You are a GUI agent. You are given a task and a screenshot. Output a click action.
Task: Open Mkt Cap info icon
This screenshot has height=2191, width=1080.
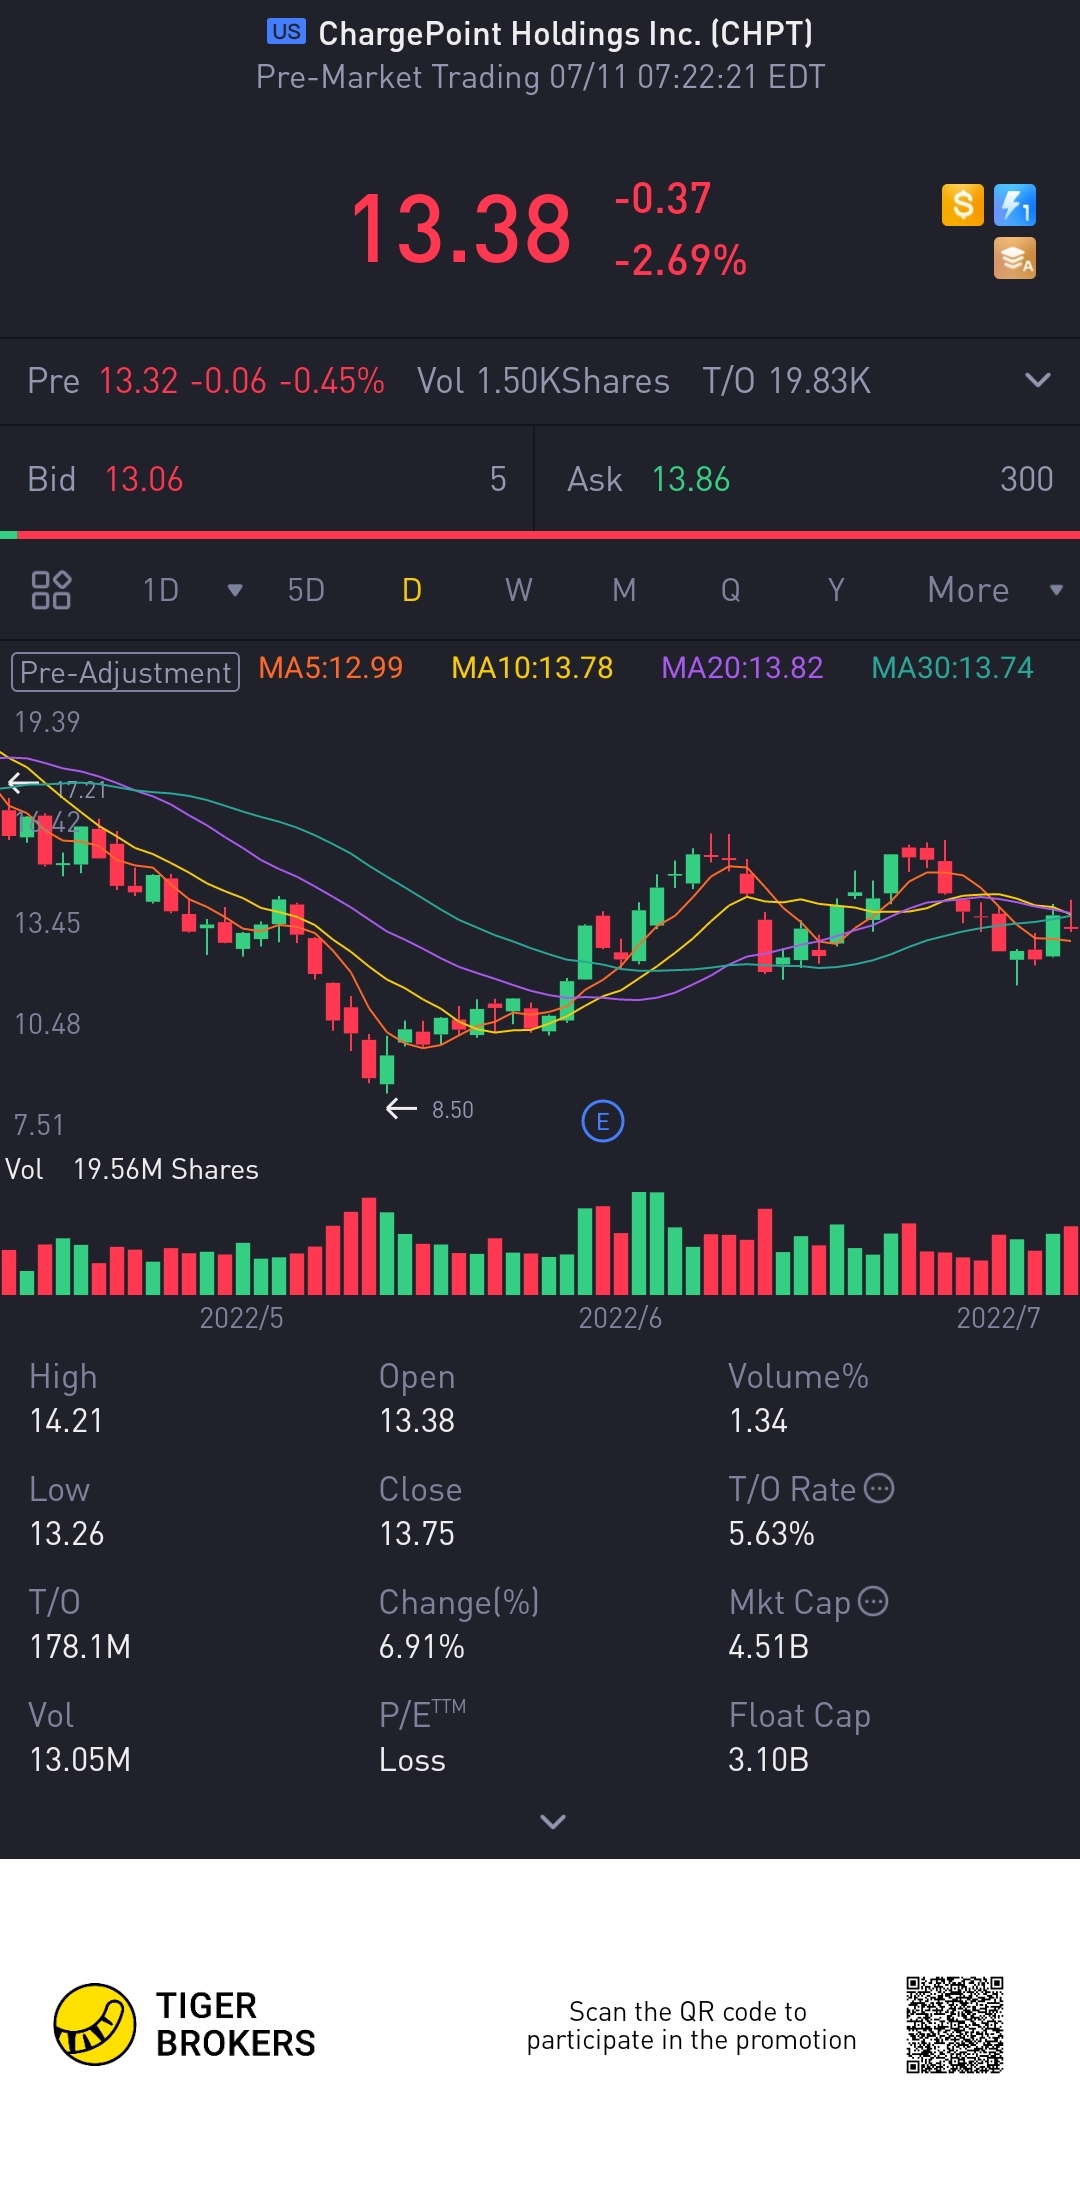pyautogui.click(x=873, y=1601)
